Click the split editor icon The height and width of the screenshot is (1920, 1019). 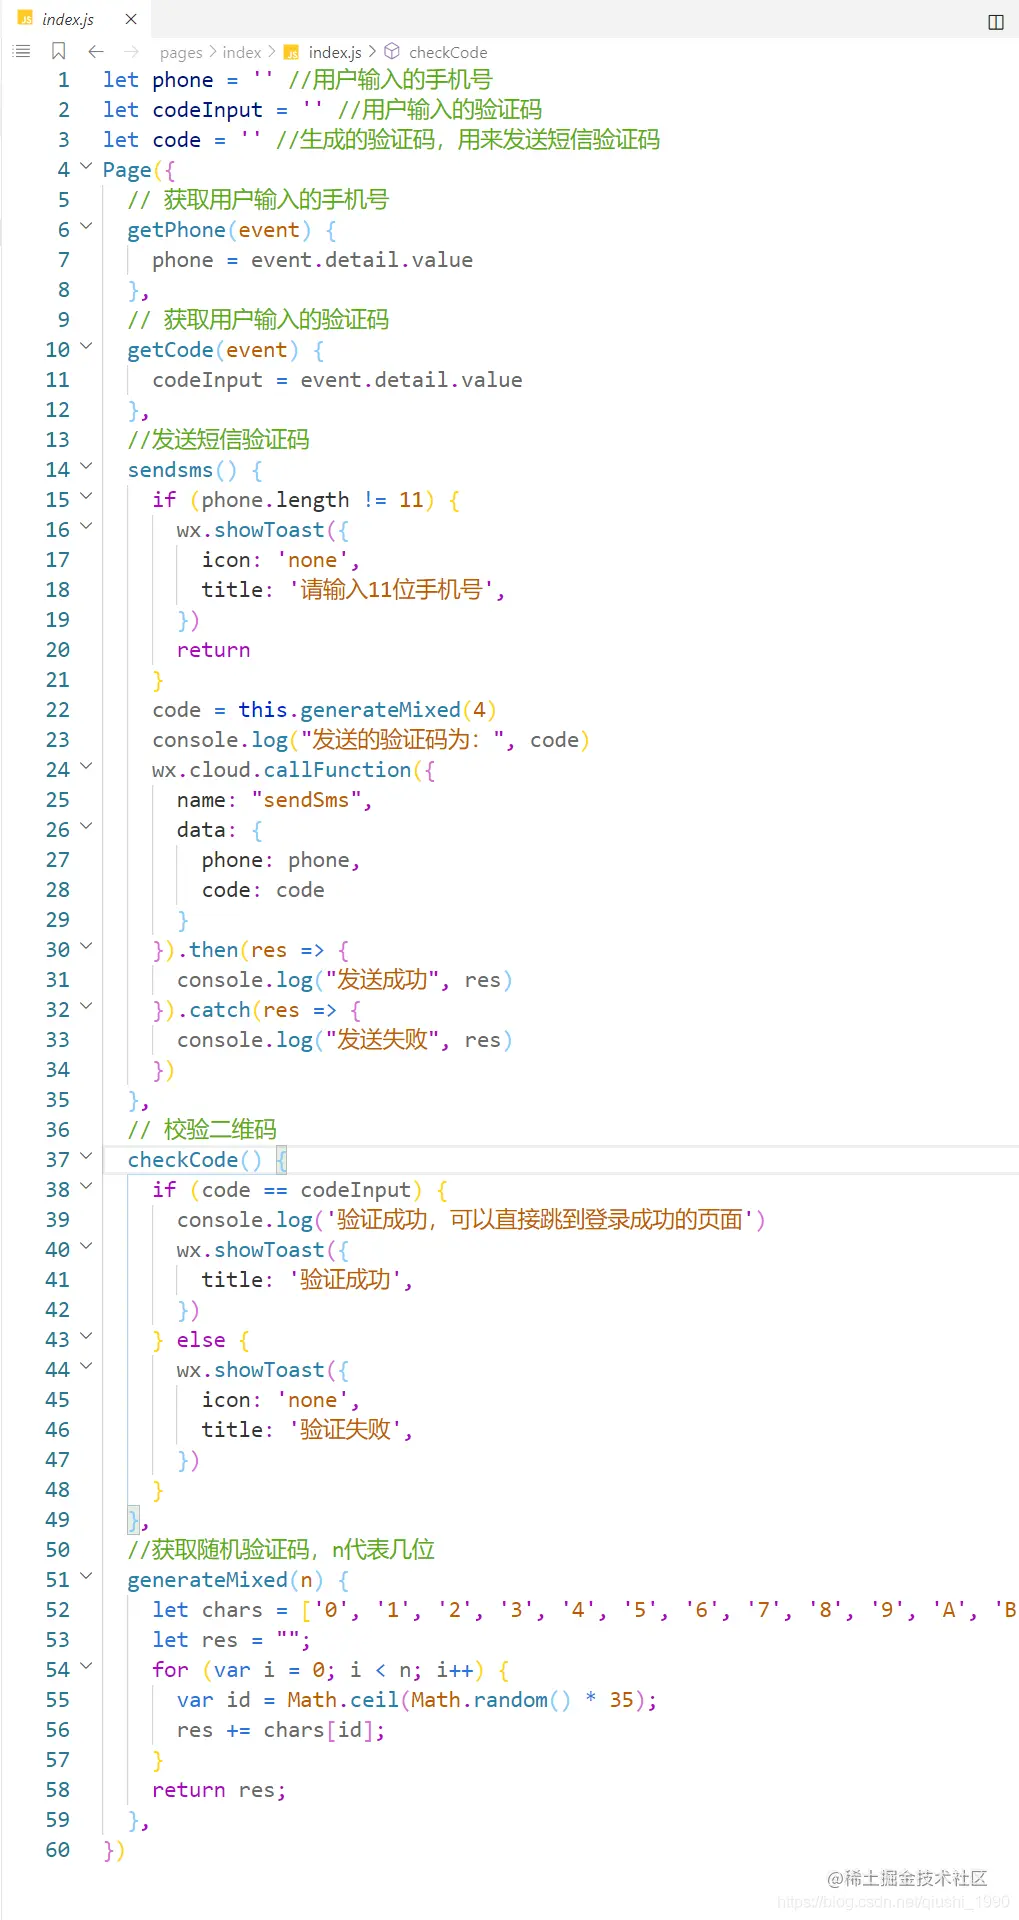coord(996,22)
